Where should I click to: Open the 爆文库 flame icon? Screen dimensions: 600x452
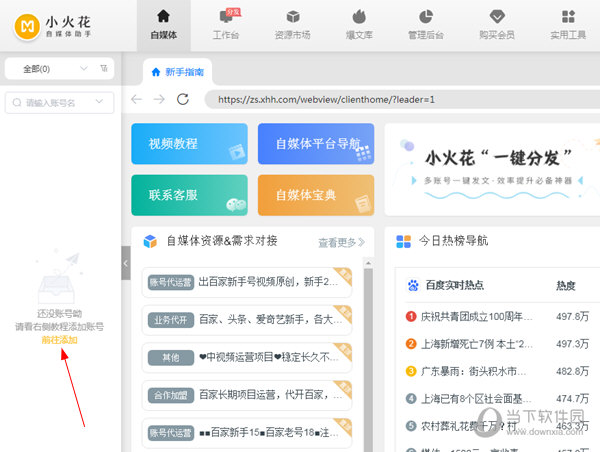coord(359,16)
